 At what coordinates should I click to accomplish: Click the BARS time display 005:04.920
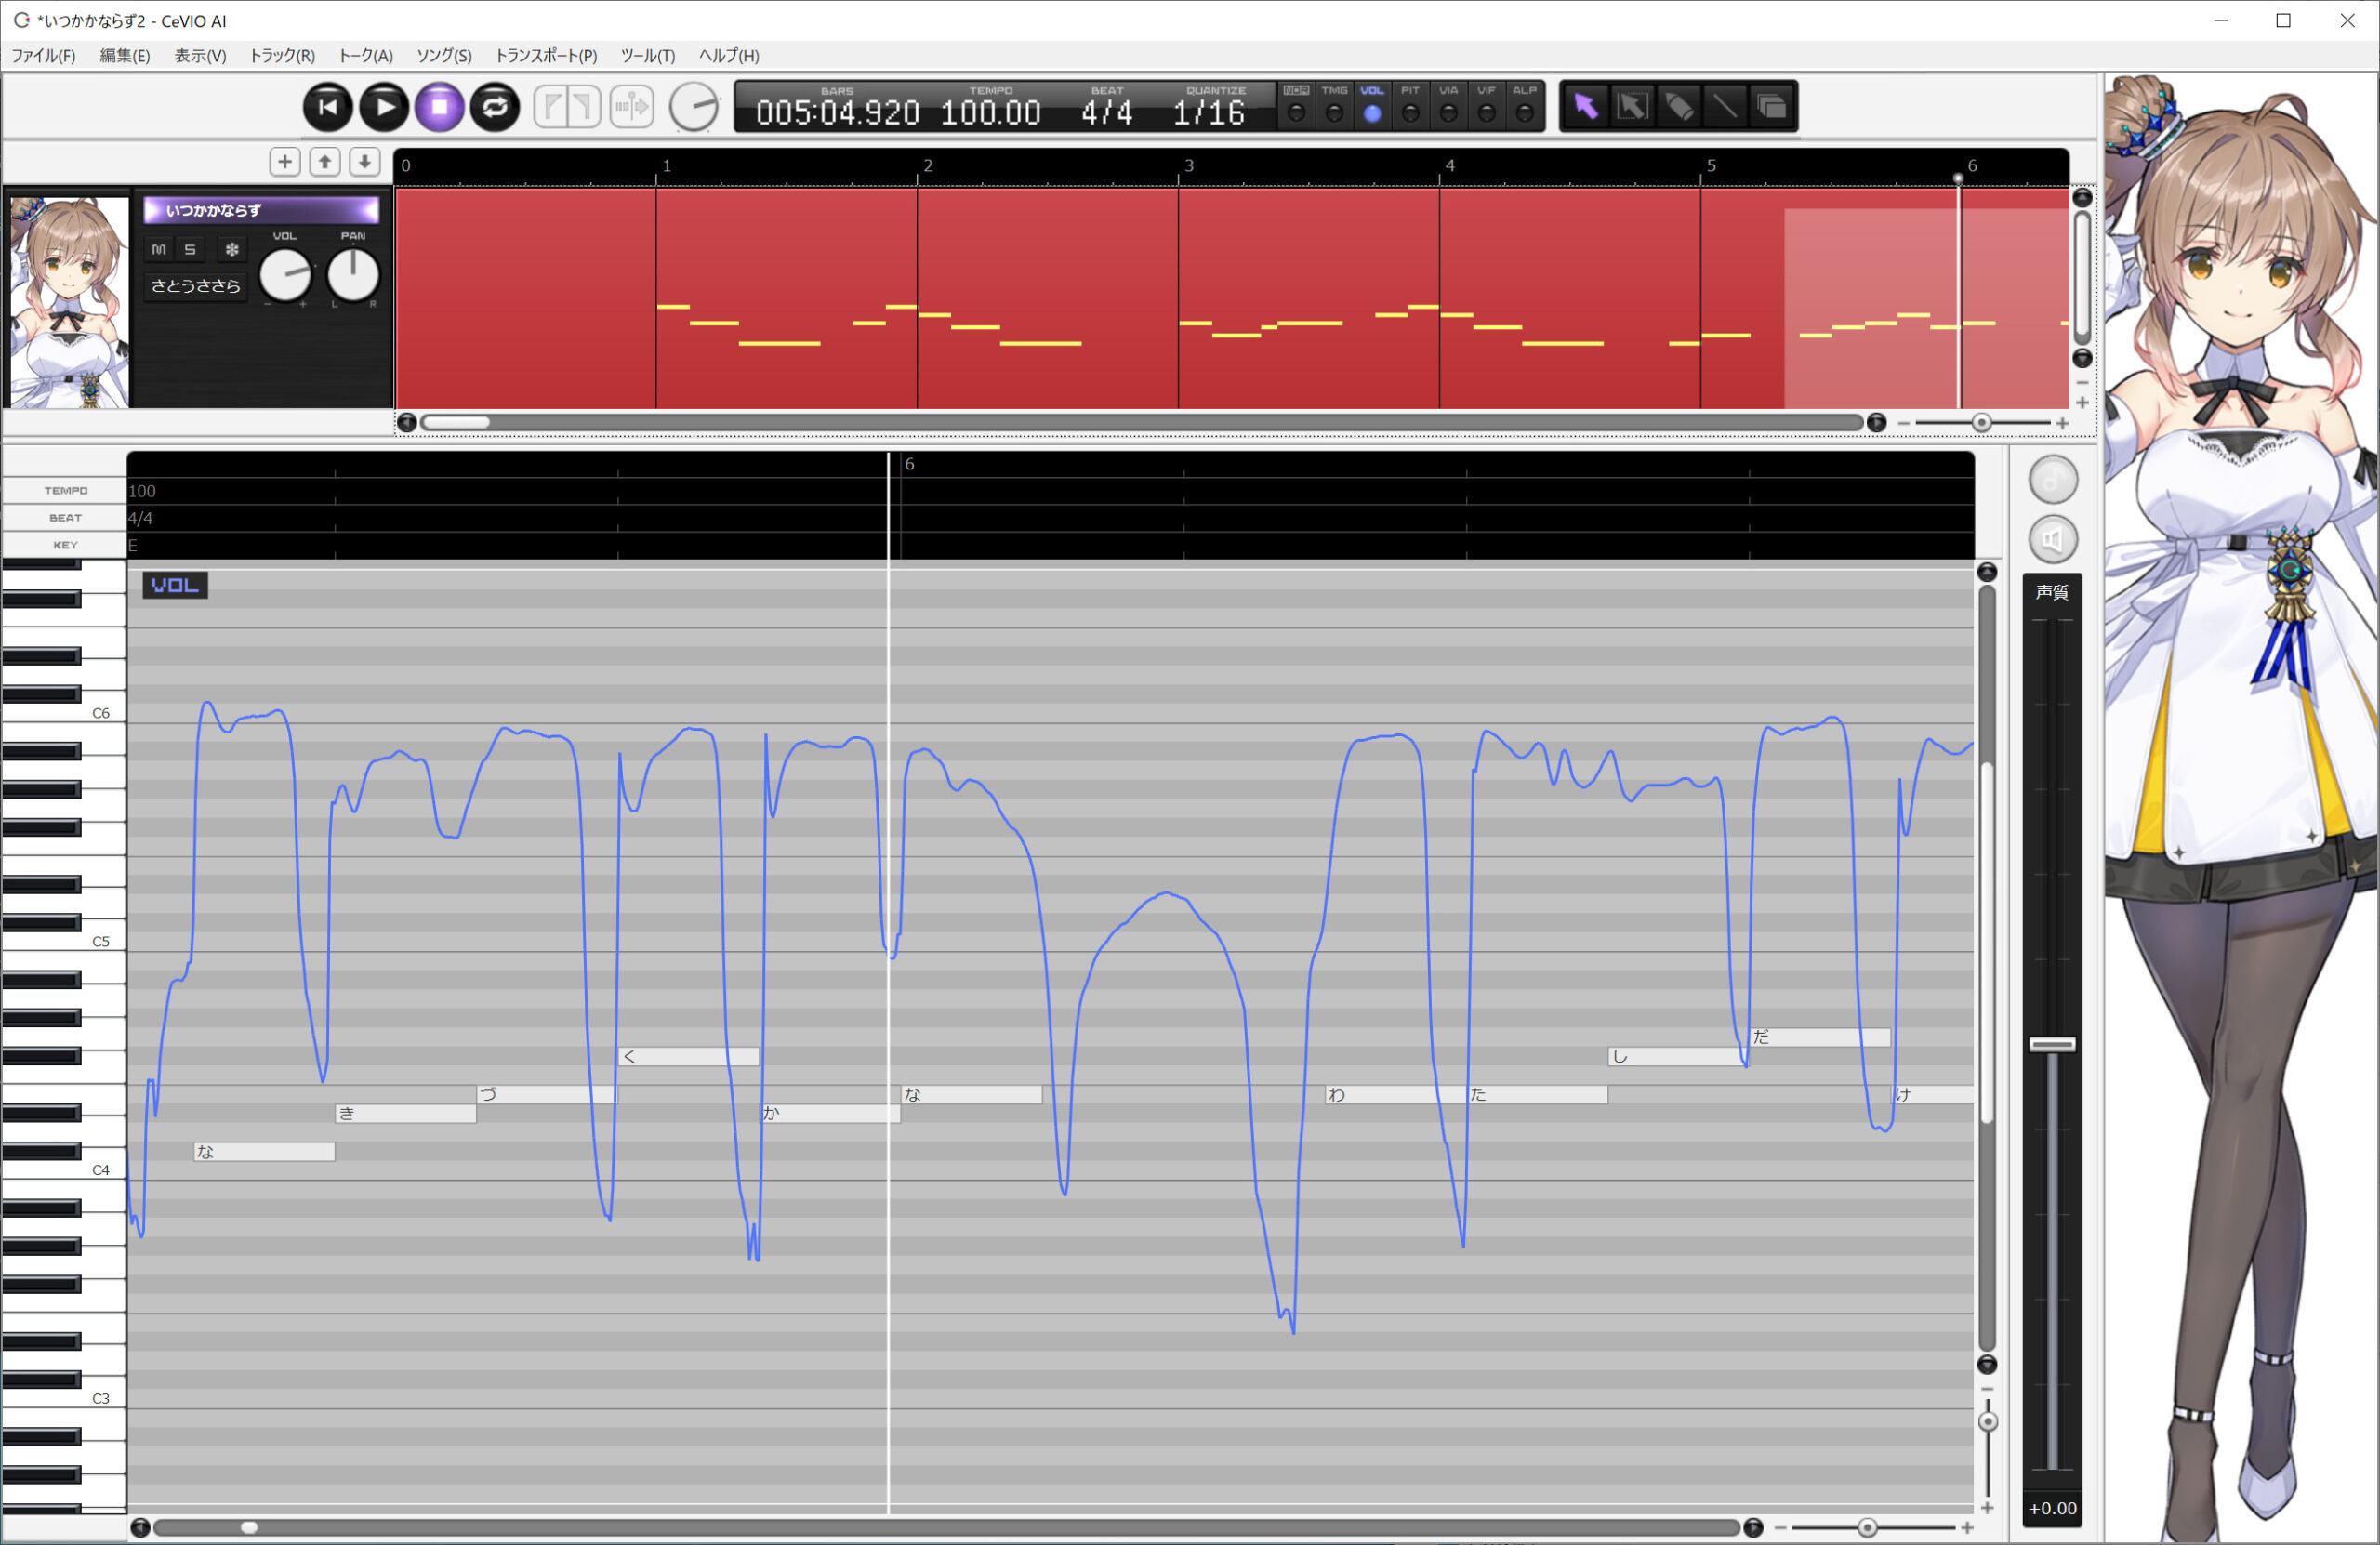pos(837,112)
